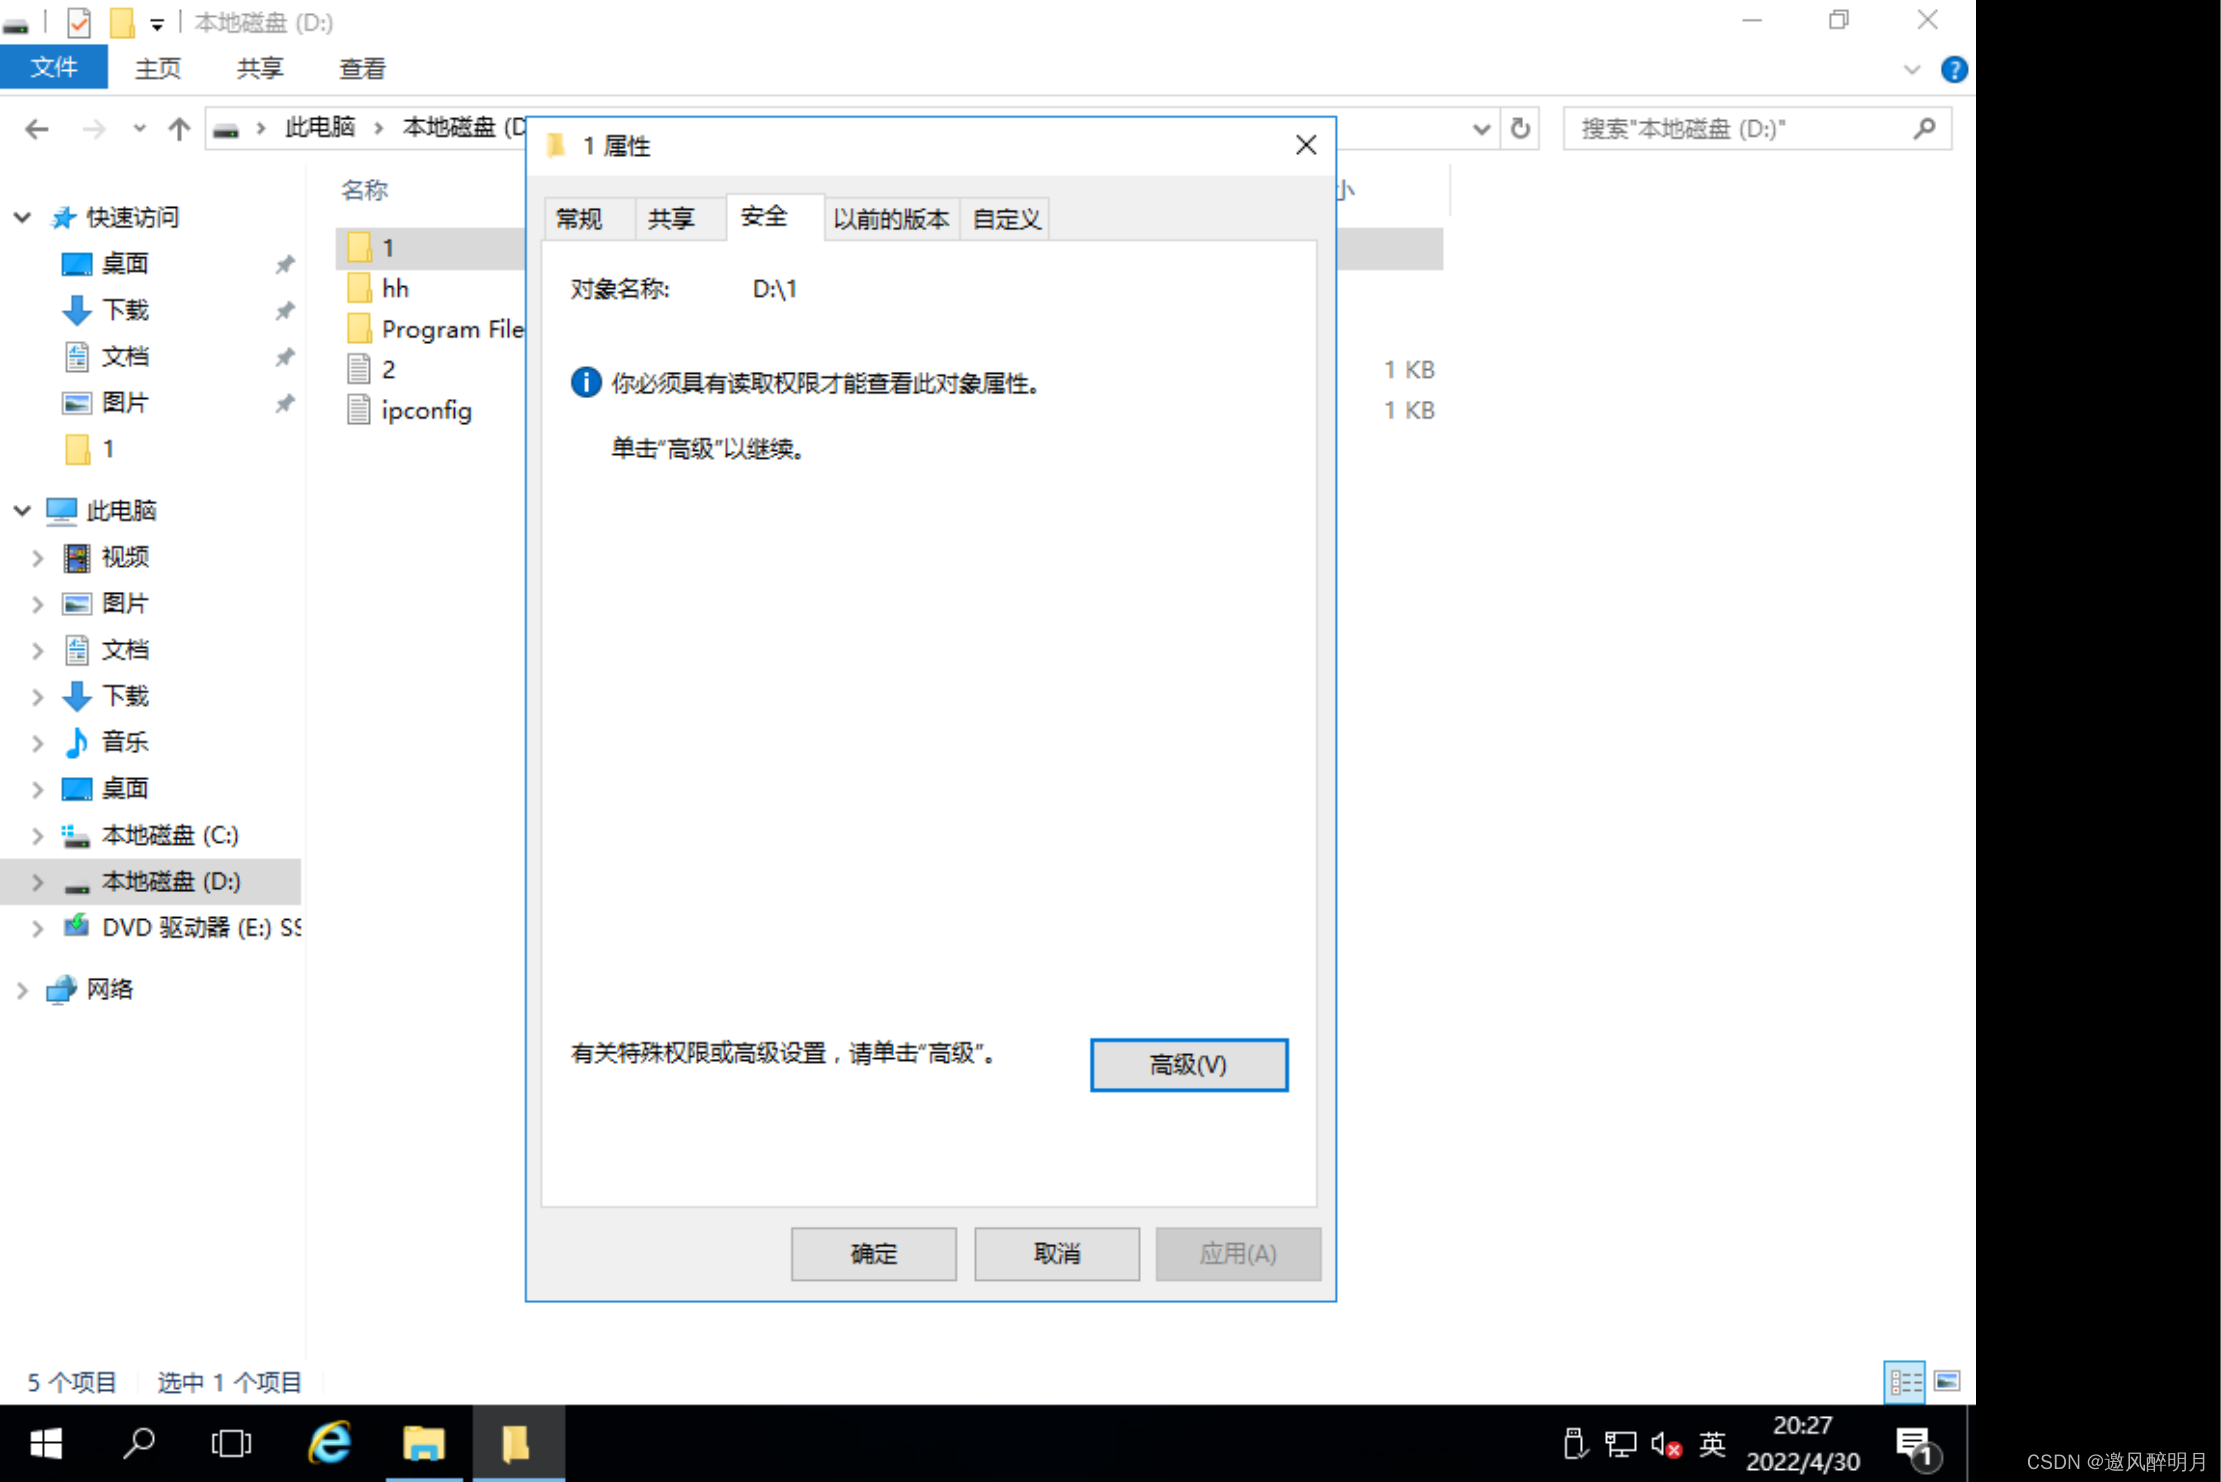The height and width of the screenshot is (1482, 2221).
Task: Expand 快速访问 in left panel
Action: 20,217
